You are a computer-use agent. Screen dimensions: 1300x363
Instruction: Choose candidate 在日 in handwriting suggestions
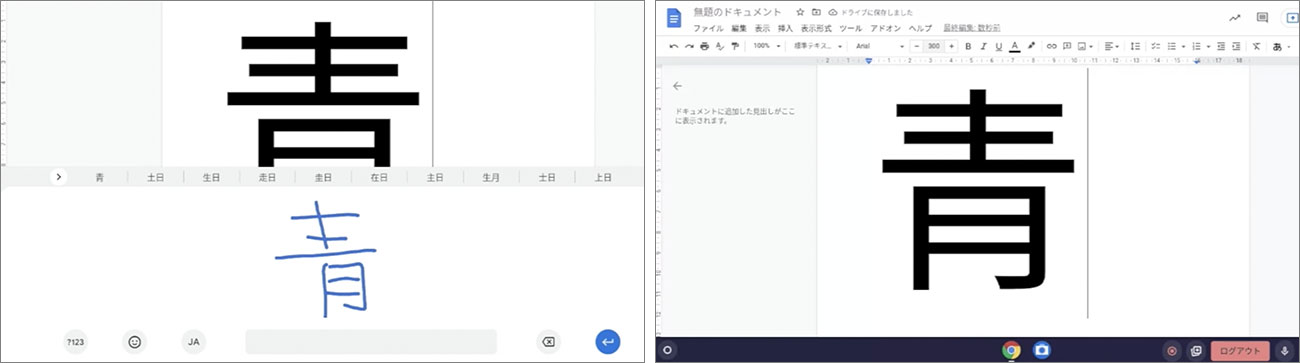click(379, 177)
